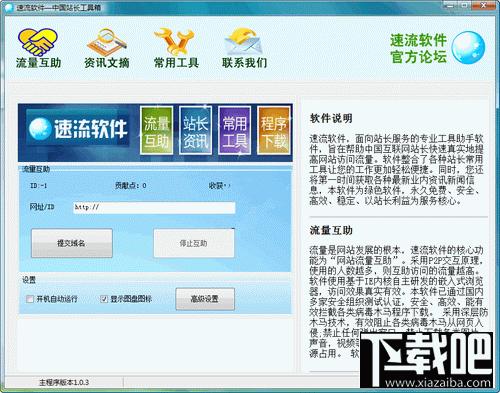Click the 流量互助 heading in the right panel
Image resolution: width=500 pixels, height=393 pixels.
331,230
